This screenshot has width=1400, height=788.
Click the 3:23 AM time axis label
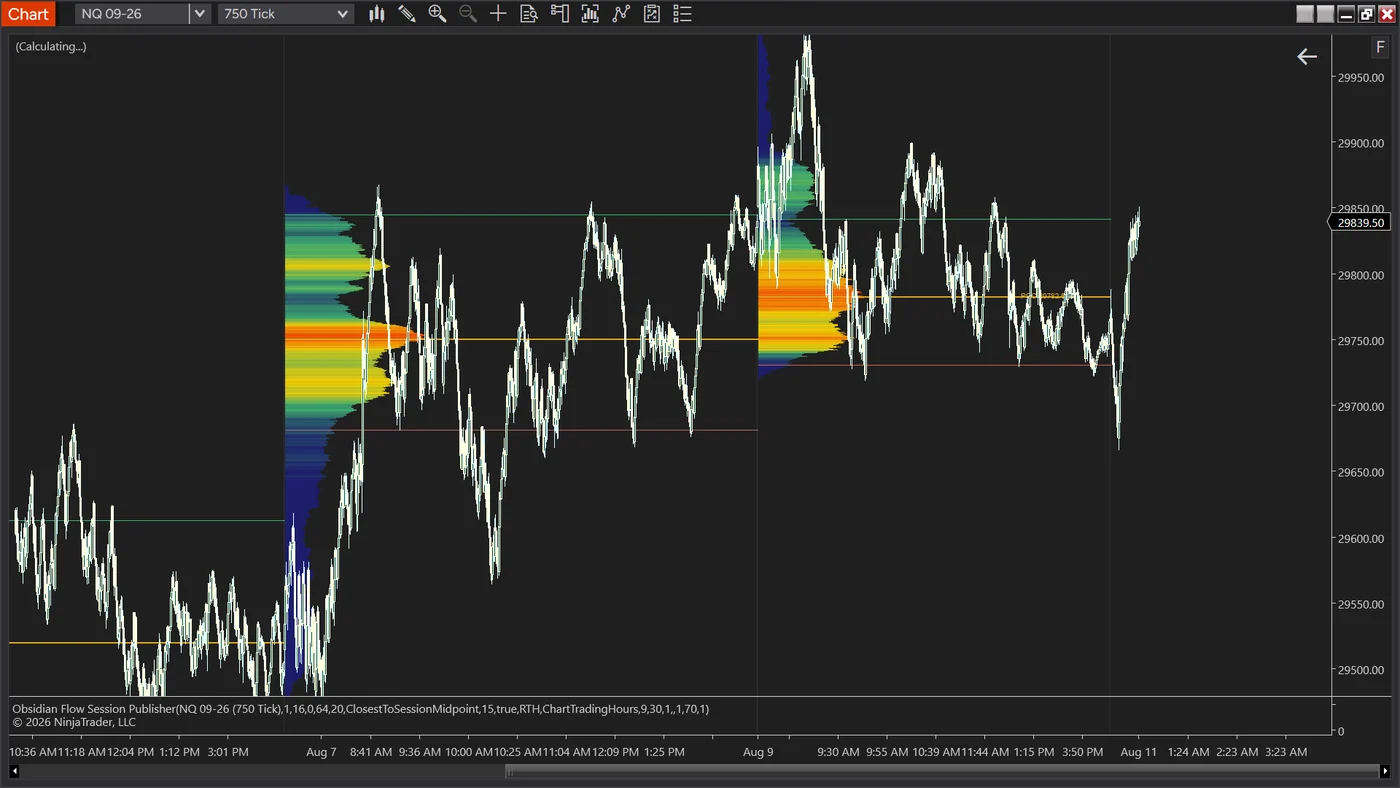[1285, 752]
